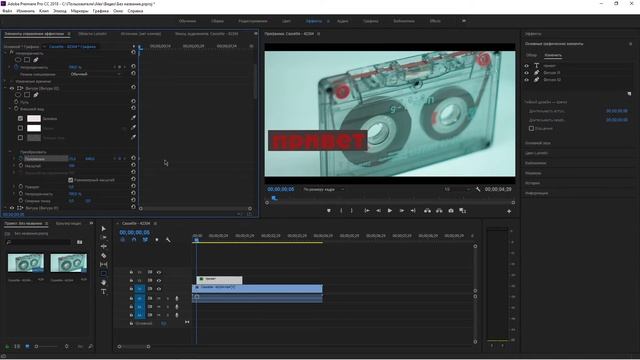Select the Slip tool

pos(104,264)
